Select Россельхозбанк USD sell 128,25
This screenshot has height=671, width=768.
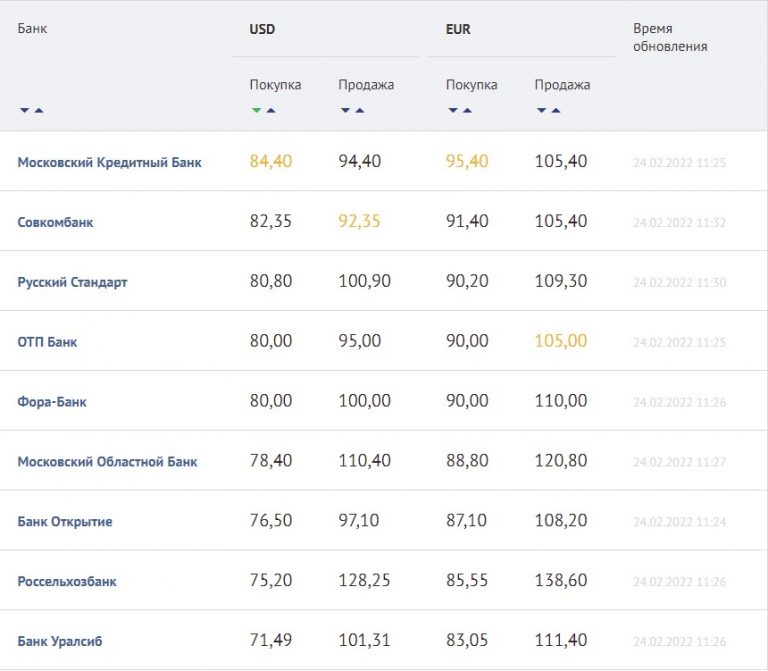tap(364, 580)
